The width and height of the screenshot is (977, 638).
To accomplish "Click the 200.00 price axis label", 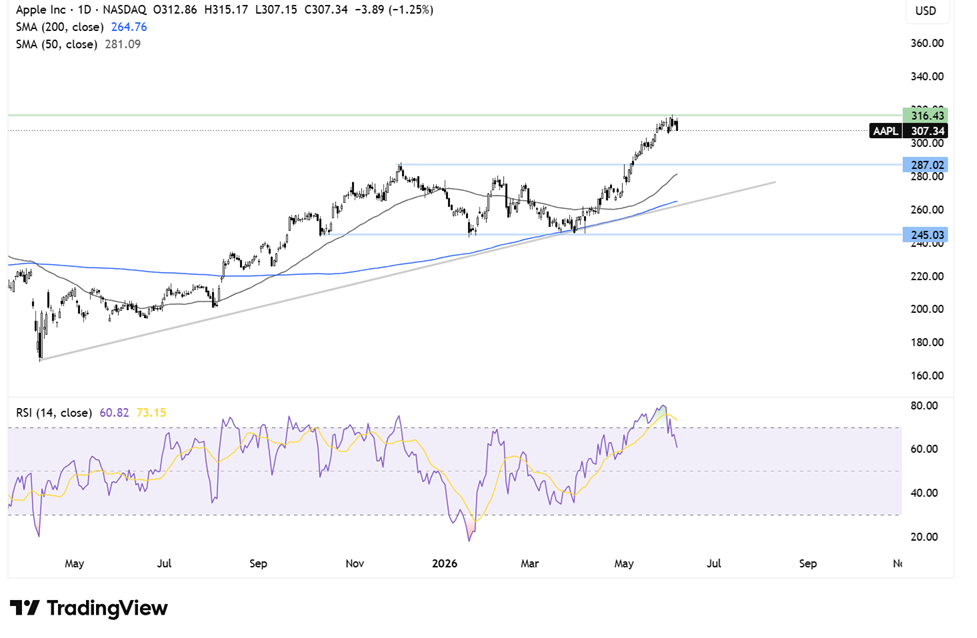I will [927, 309].
